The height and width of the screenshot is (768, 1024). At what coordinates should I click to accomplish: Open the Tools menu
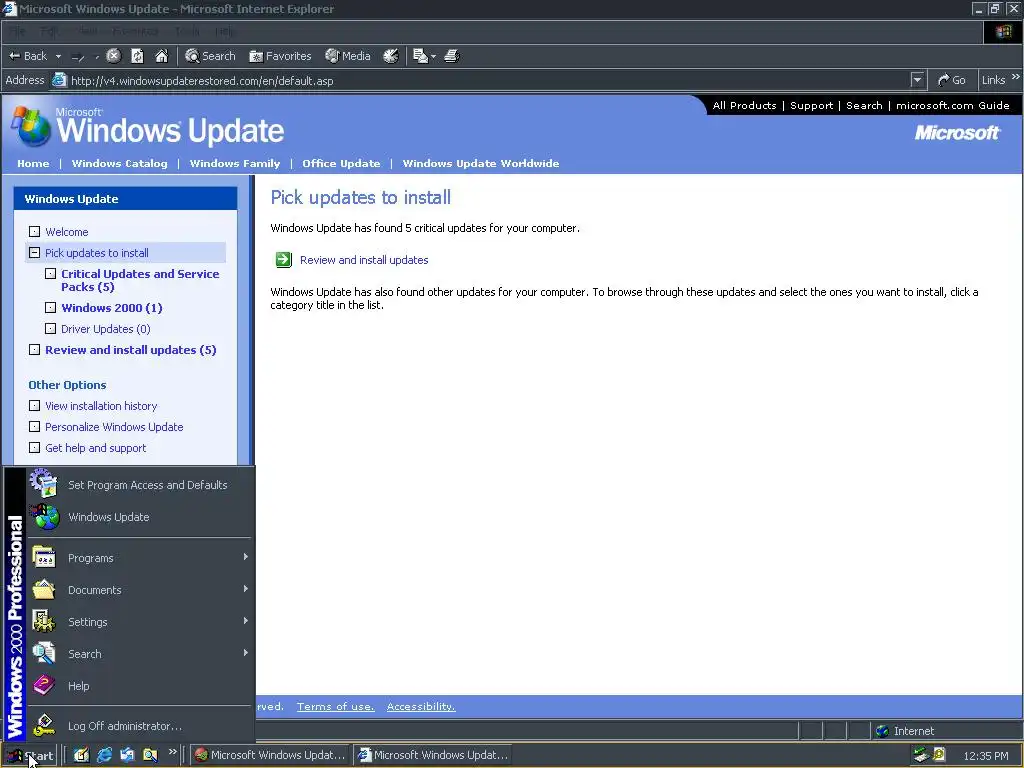coord(187,31)
